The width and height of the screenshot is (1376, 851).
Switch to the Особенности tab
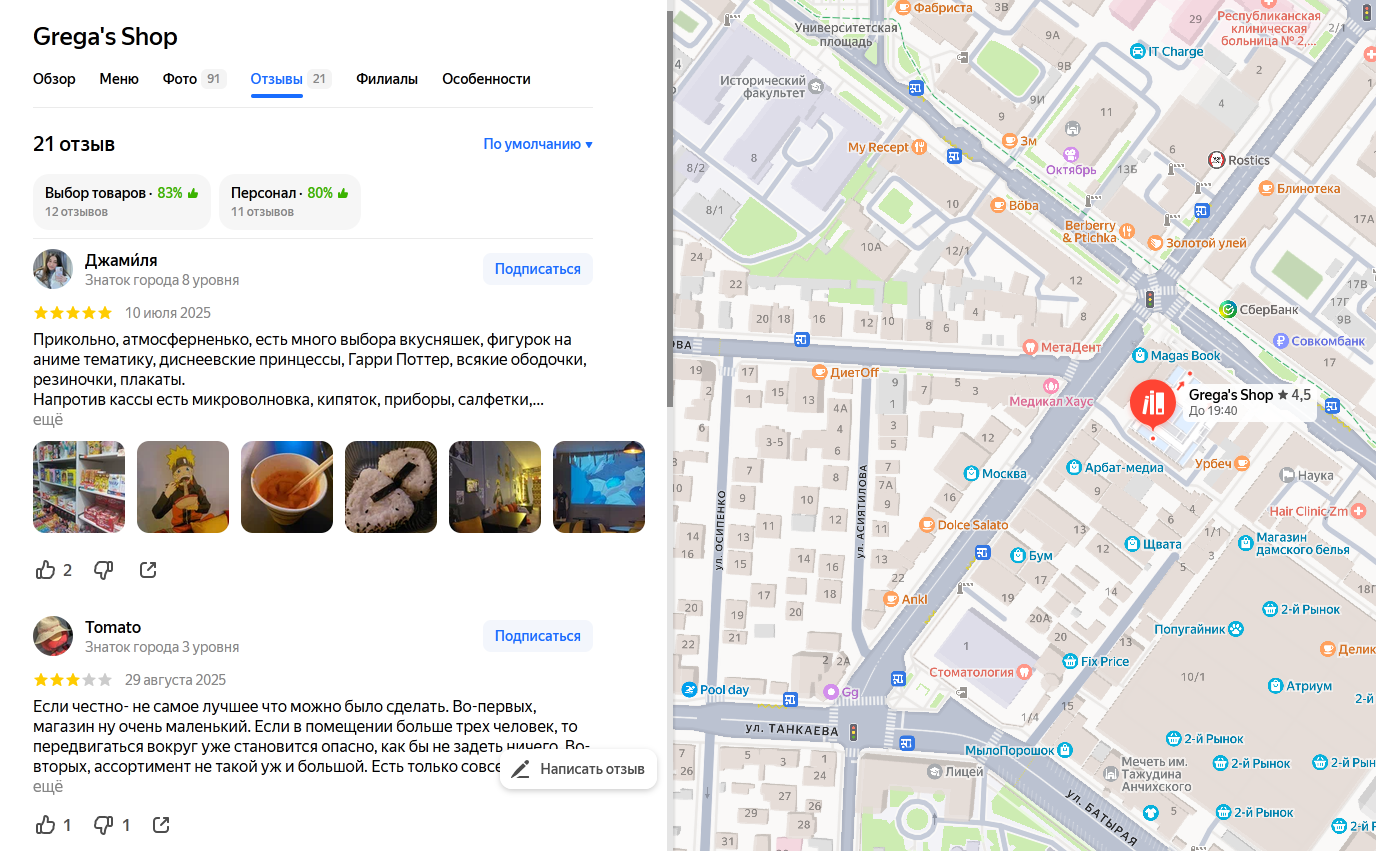(486, 79)
